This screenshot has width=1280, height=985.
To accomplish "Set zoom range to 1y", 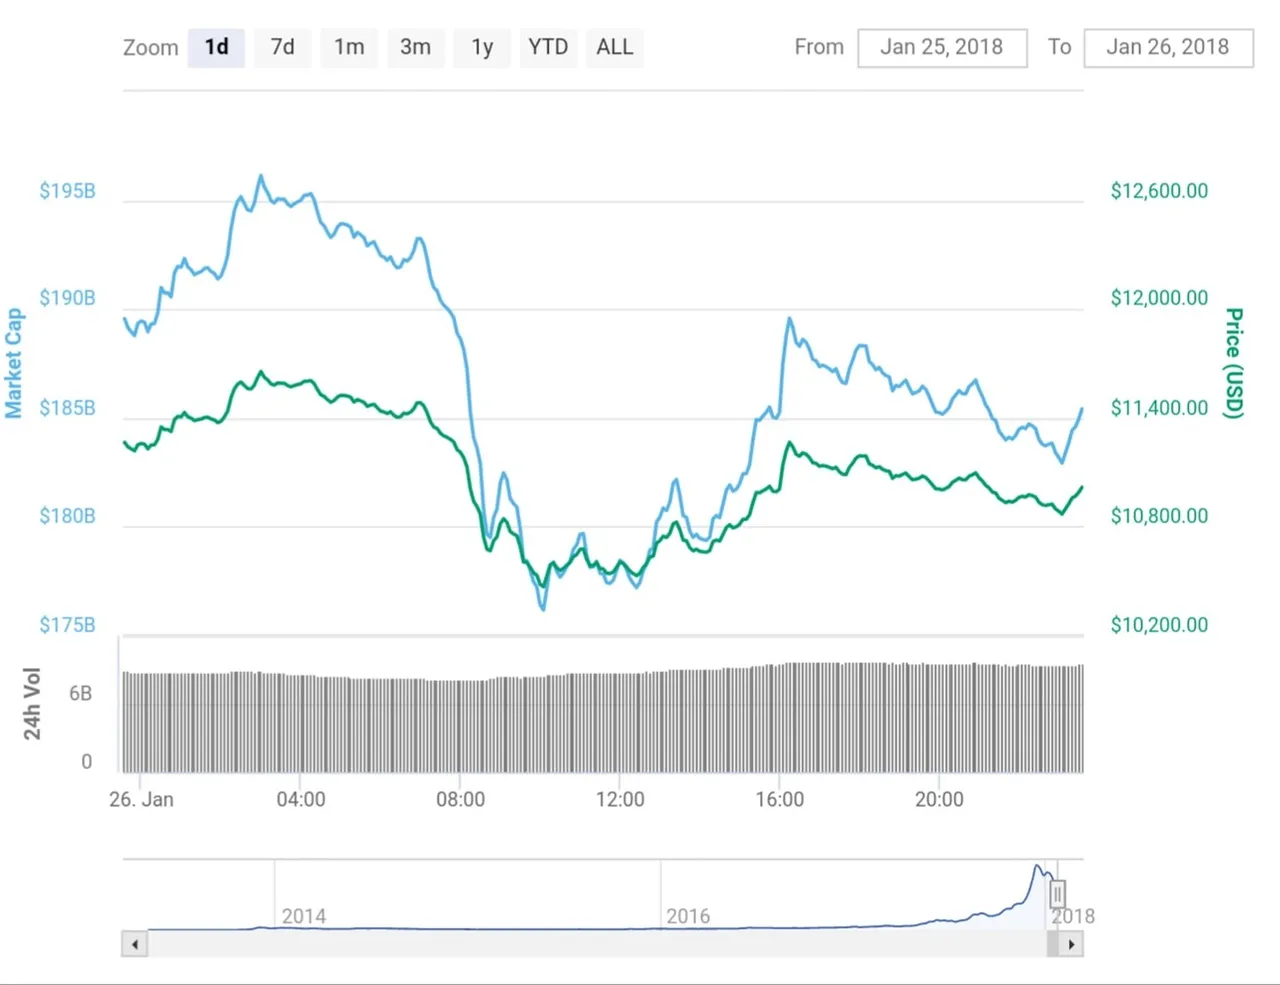I will [482, 47].
